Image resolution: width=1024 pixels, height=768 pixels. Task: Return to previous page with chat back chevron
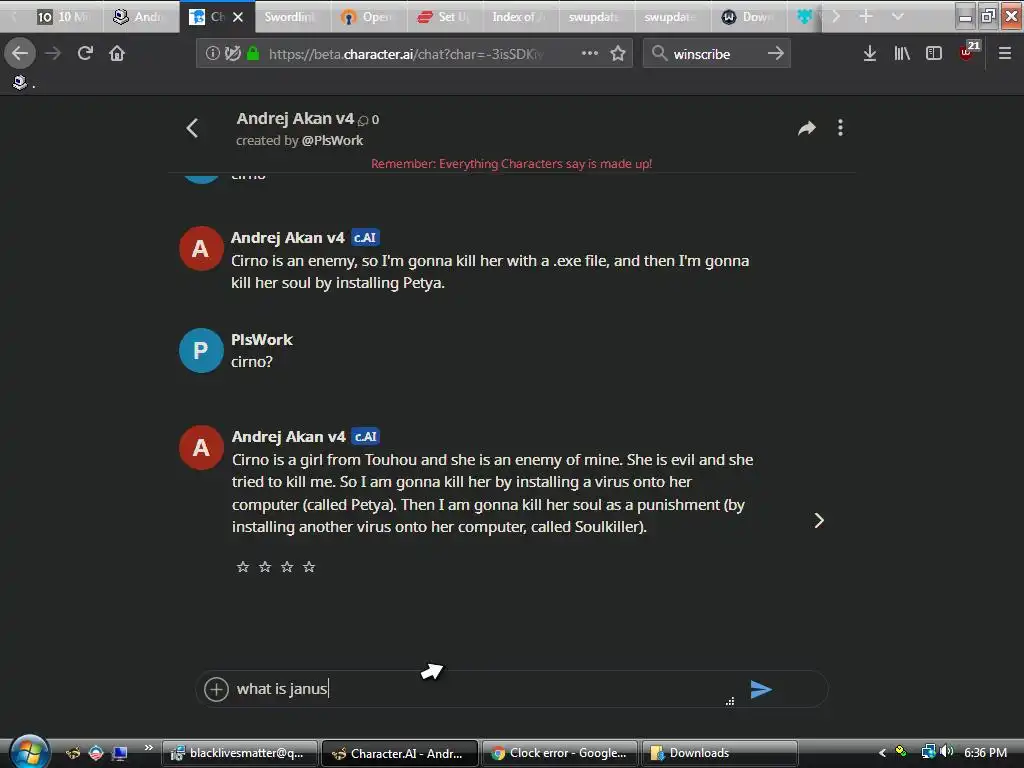pos(192,128)
